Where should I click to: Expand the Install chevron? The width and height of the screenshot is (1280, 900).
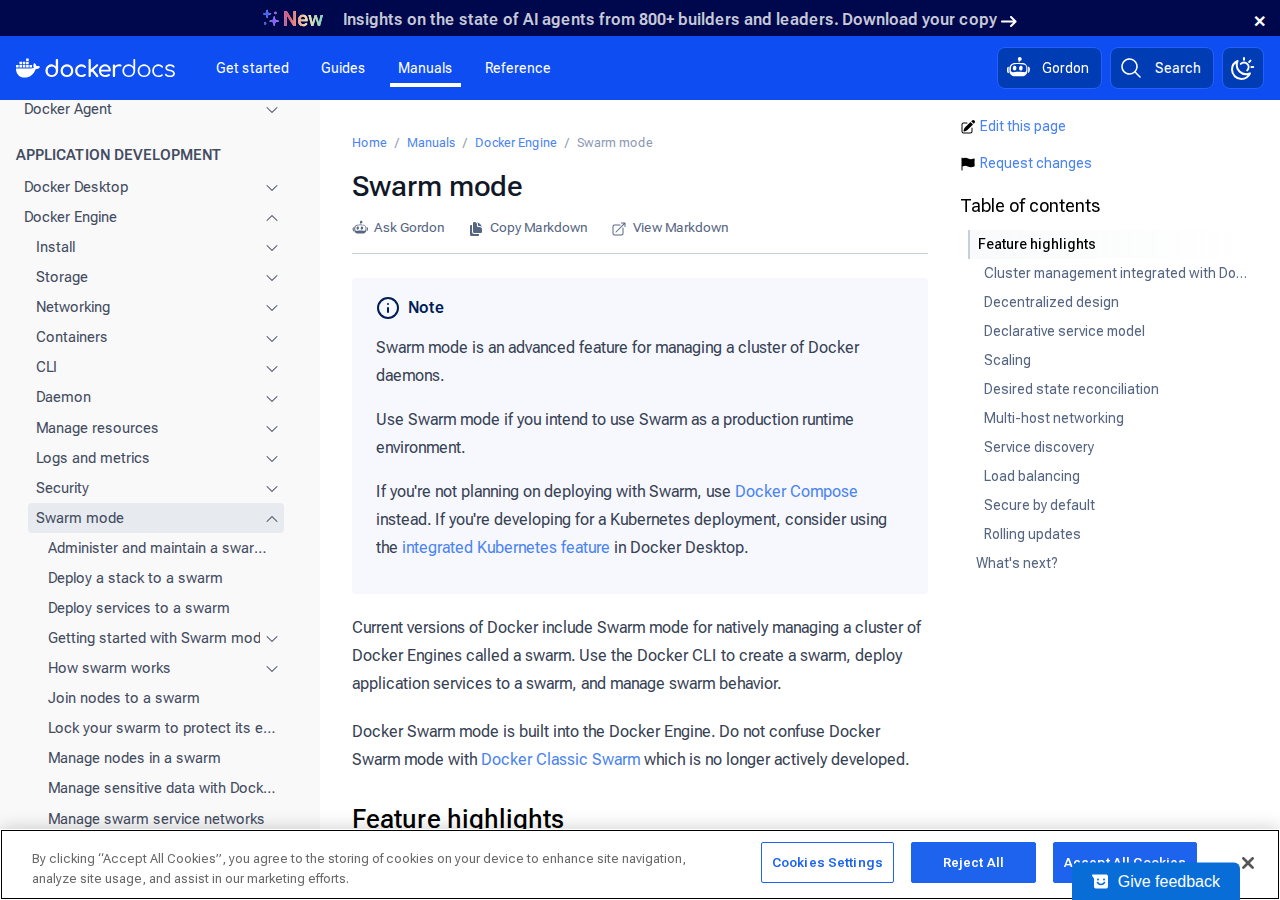coord(272,247)
